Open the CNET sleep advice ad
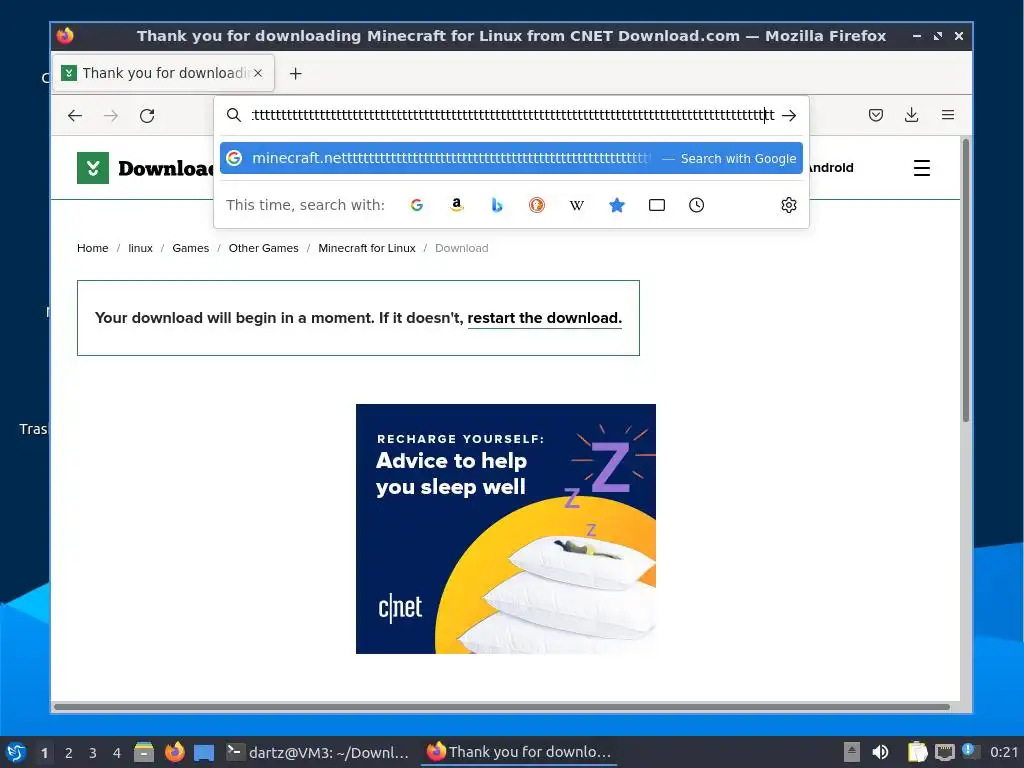Image resolution: width=1024 pixels, height=768 pixels. (x=505, y=529)
